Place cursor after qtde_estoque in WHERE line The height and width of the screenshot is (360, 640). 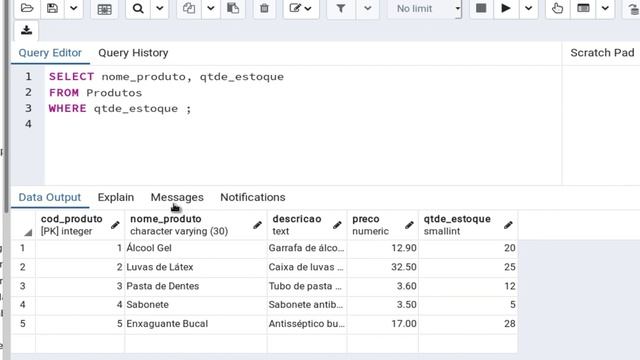pyautogui.click(x=179, y=109)
